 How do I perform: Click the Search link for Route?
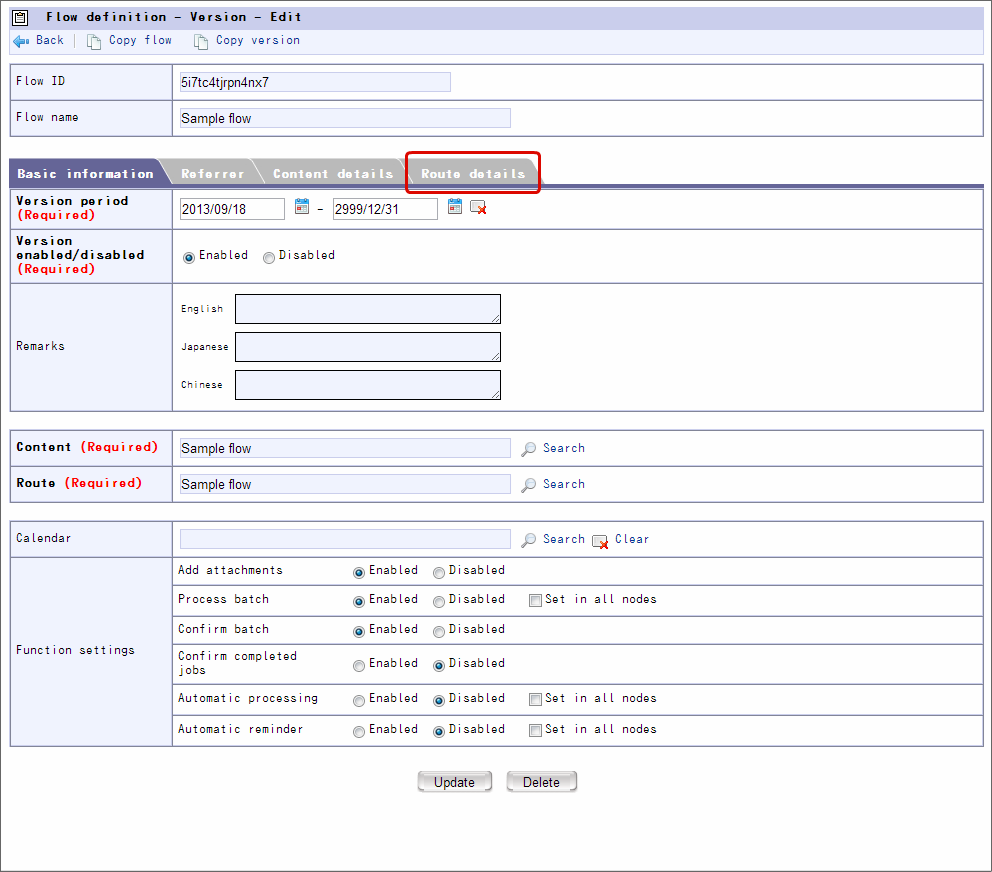[x=564, y=484]
